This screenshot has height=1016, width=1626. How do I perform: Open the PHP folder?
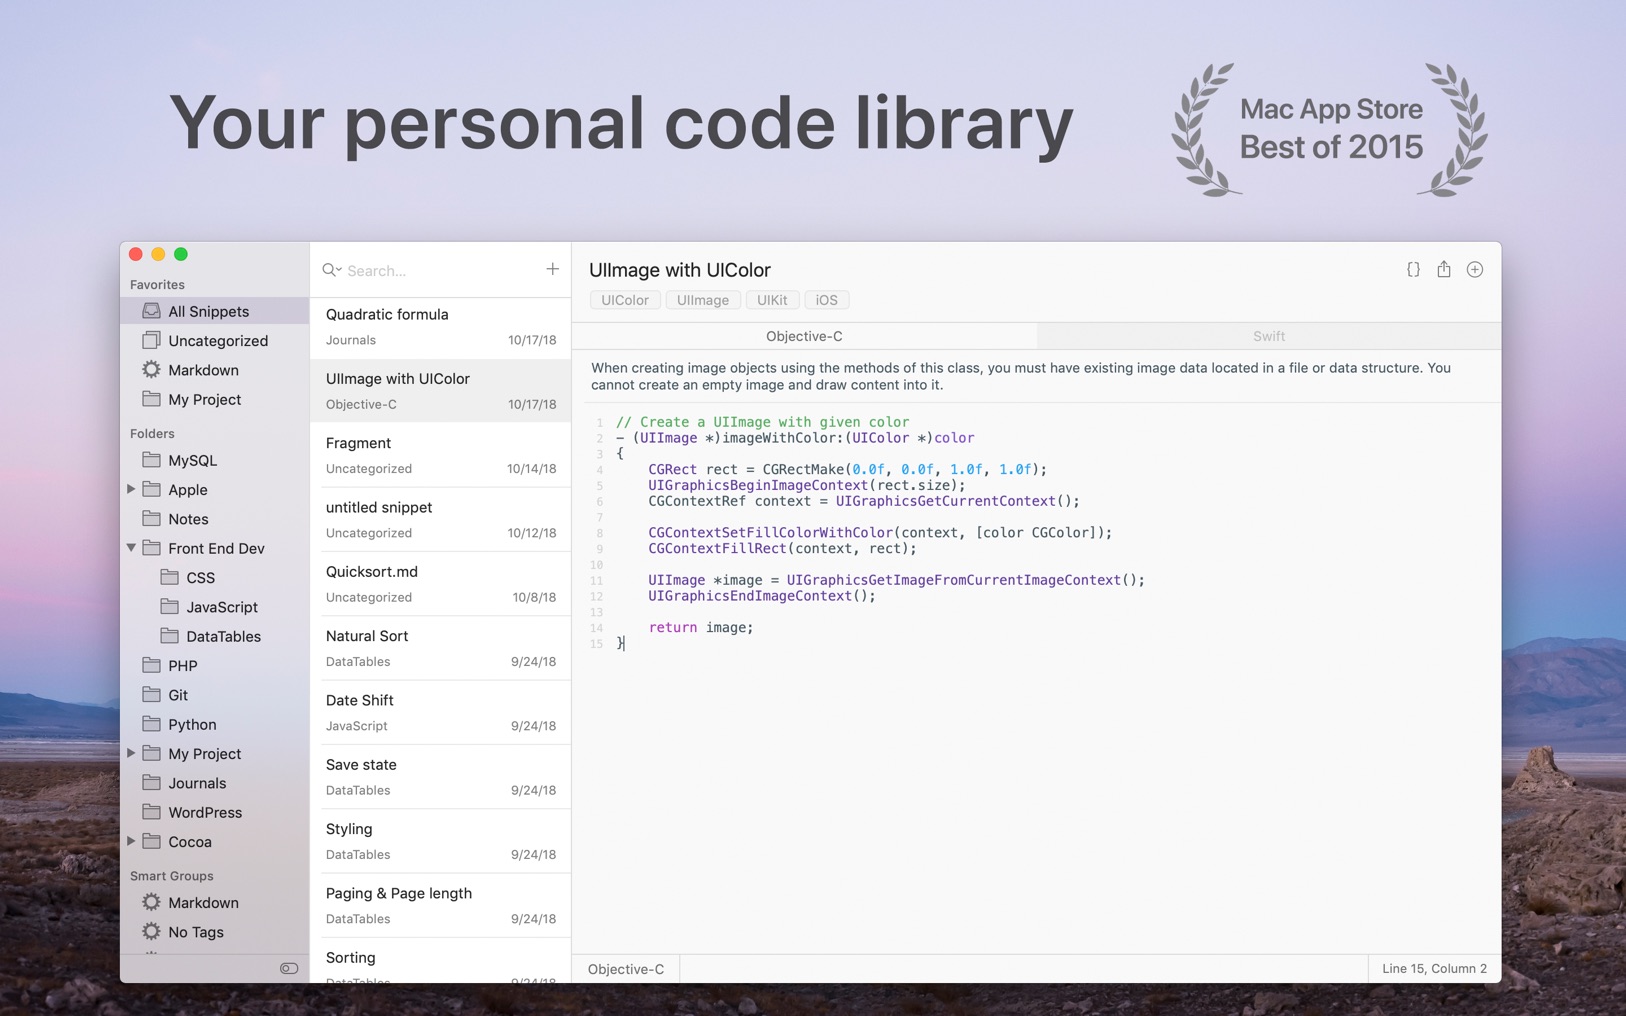[215, 665]
